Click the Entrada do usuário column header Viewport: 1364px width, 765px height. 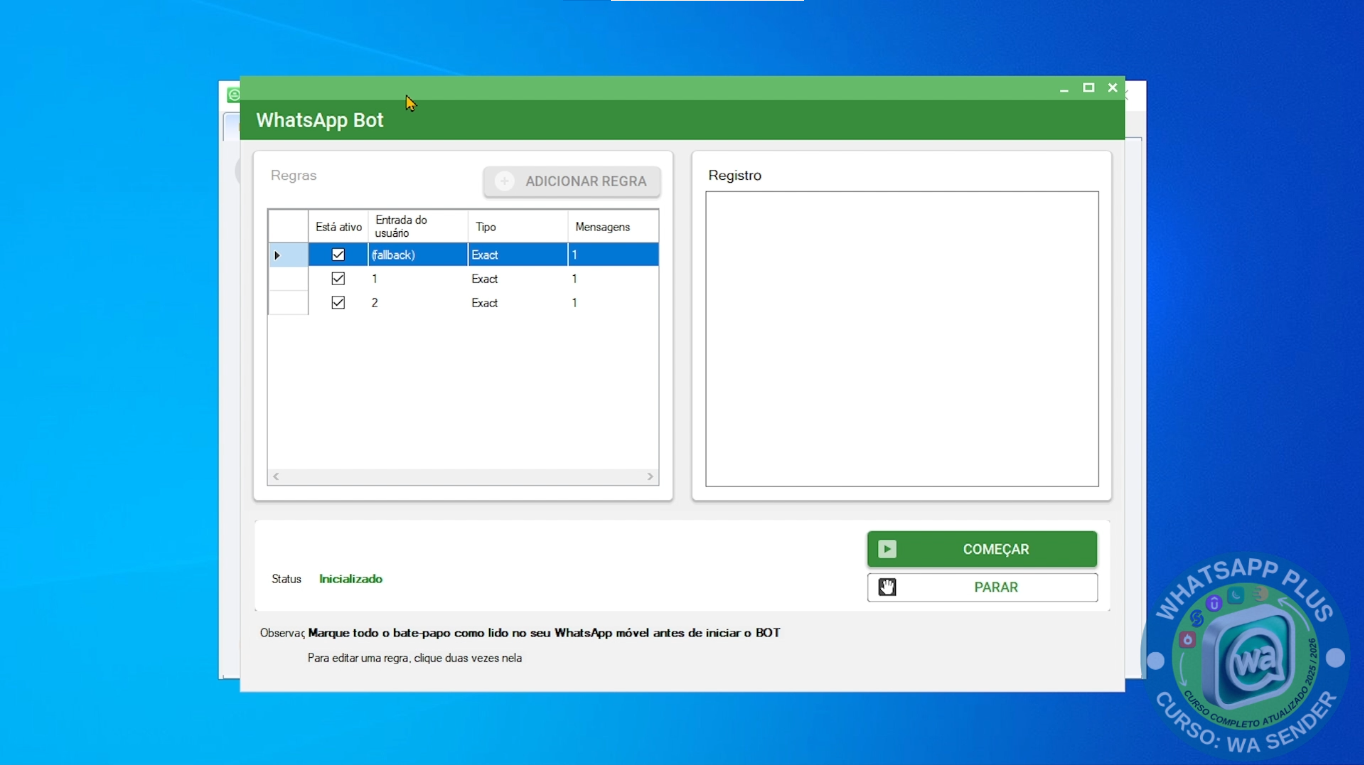(x=418, y=227)
